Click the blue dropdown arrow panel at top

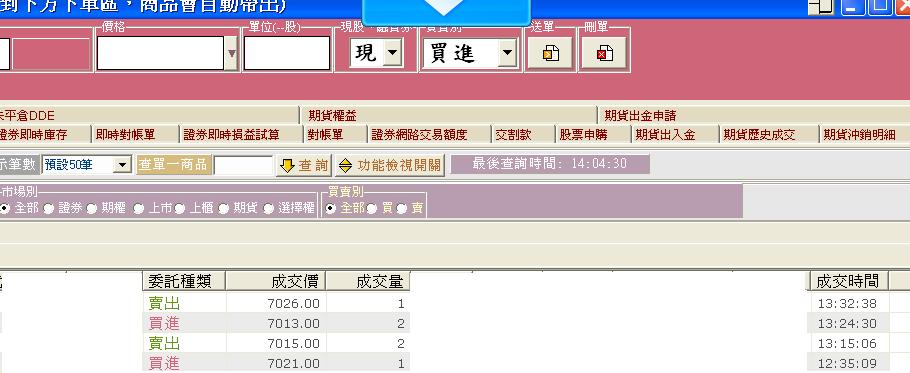tap(446, 11)
